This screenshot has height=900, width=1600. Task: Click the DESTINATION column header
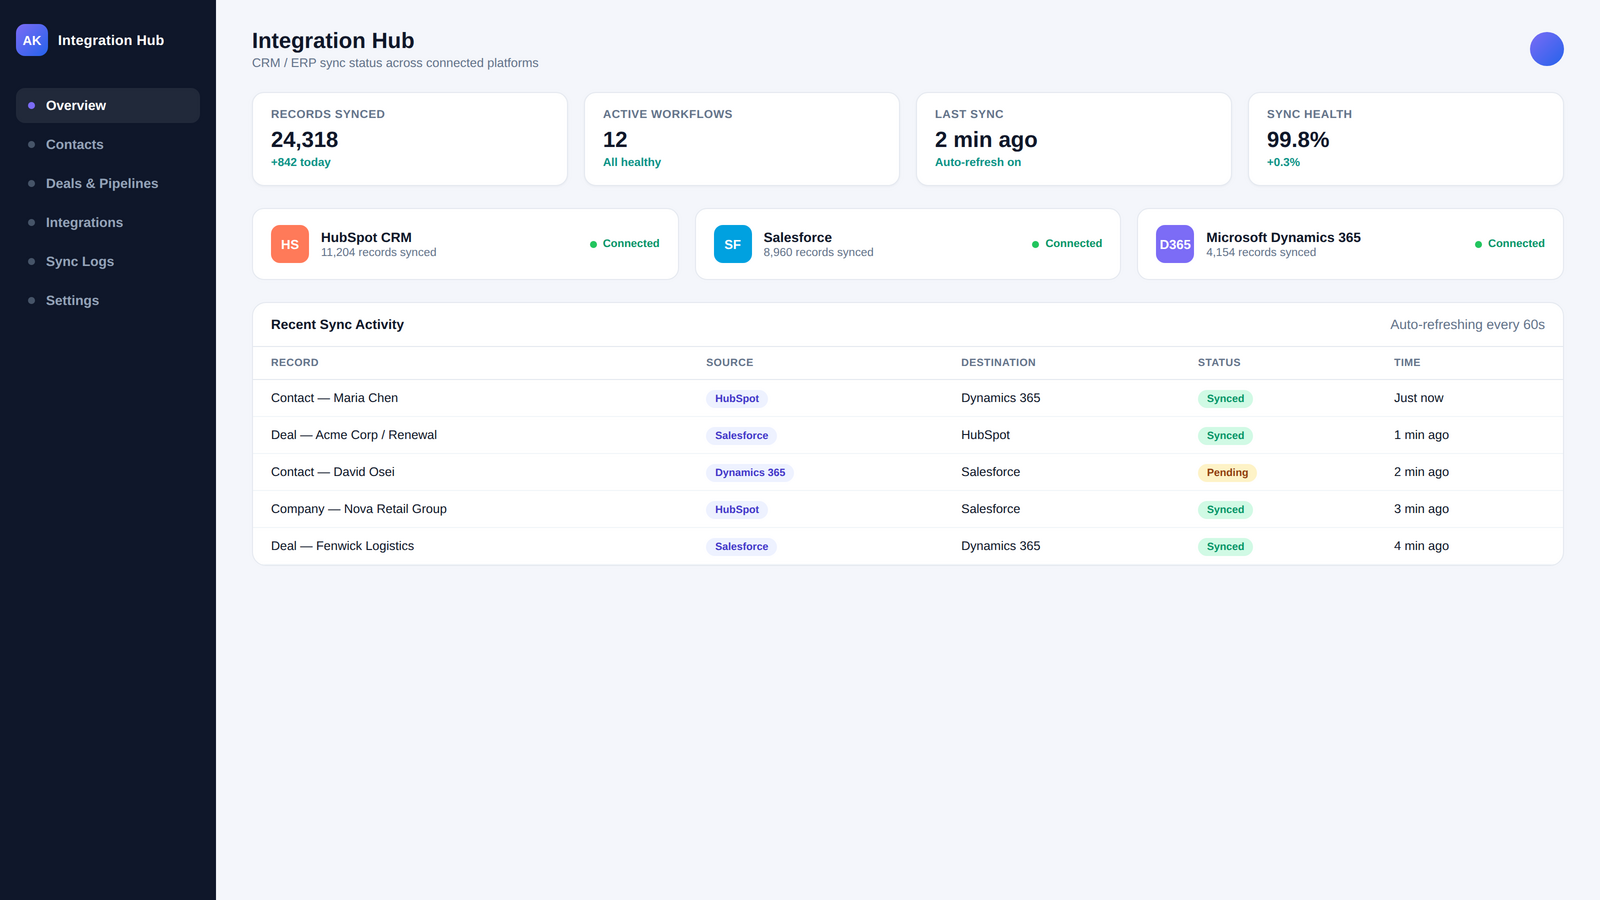998,363
